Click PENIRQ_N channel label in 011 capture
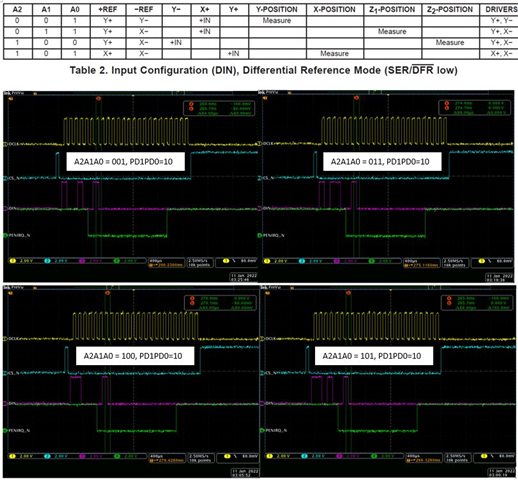518x480 pixels. [274, 235]
